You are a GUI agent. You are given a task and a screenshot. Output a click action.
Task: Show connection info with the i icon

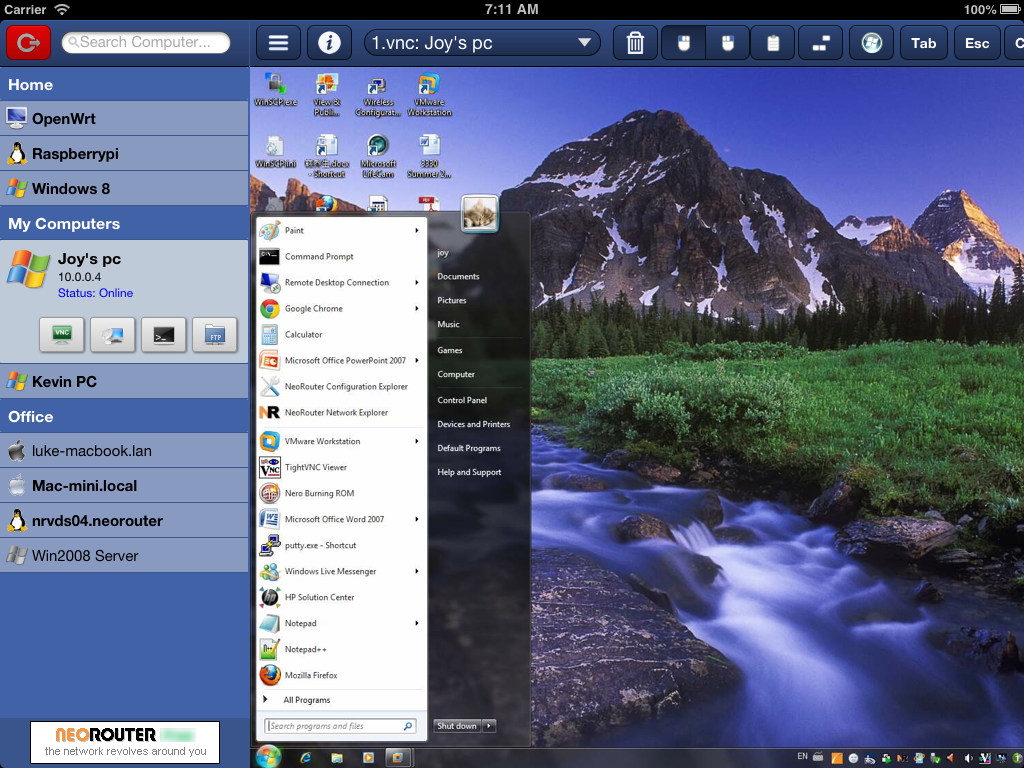pyautogui.click(x=329, y=43)
